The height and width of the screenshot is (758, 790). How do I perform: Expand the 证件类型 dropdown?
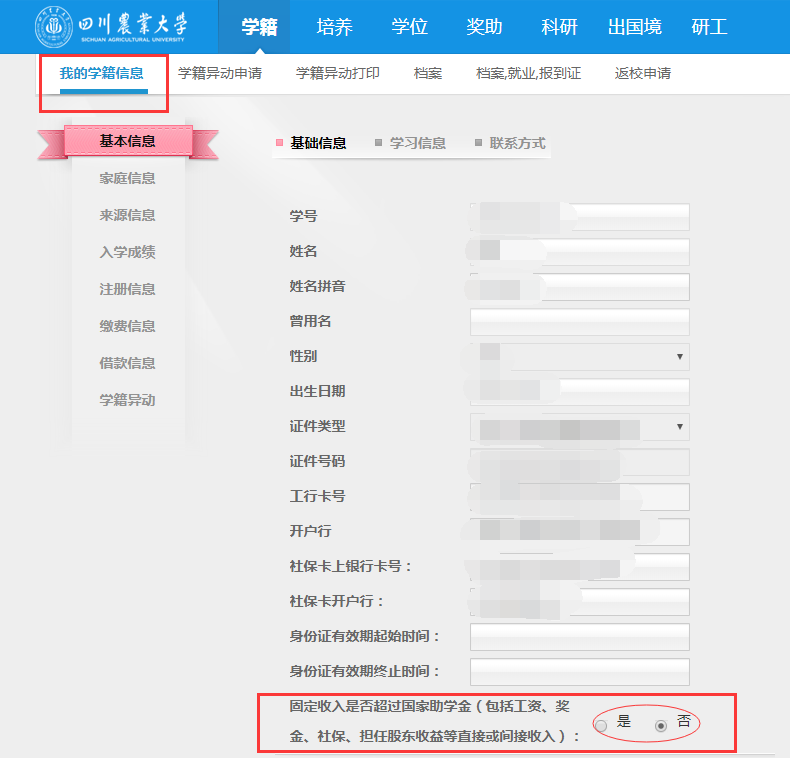tap(580, 427)
